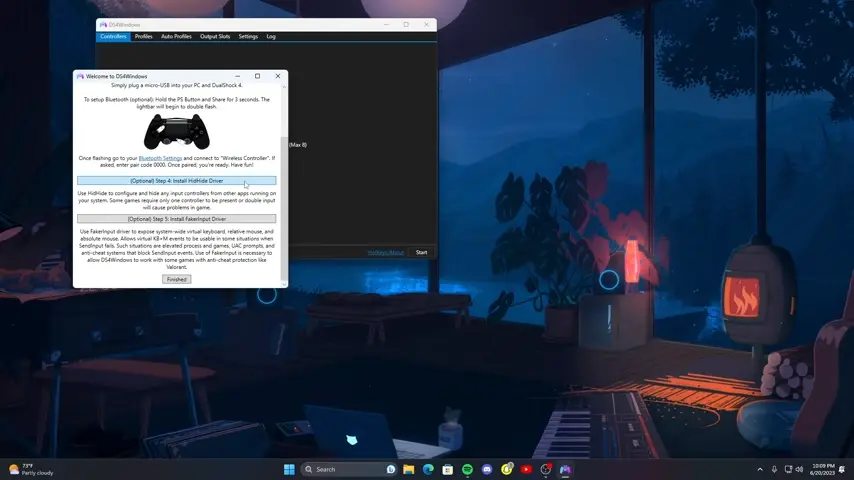Viewport: 854px width, 480px height.
Task: Open the volume tray icon
Action: pyautogui.click(x=800, y=470)
